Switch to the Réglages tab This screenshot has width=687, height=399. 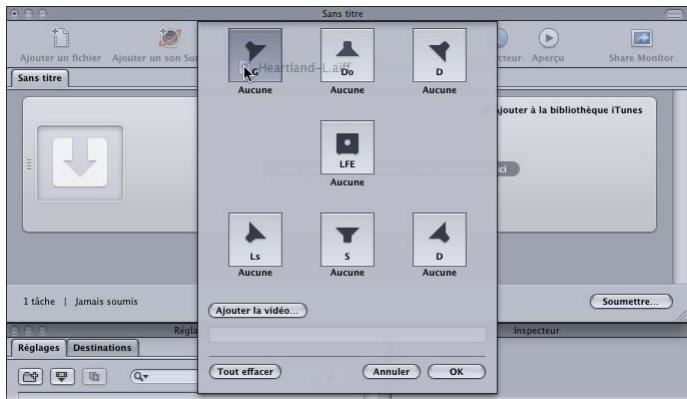[39, 348]
